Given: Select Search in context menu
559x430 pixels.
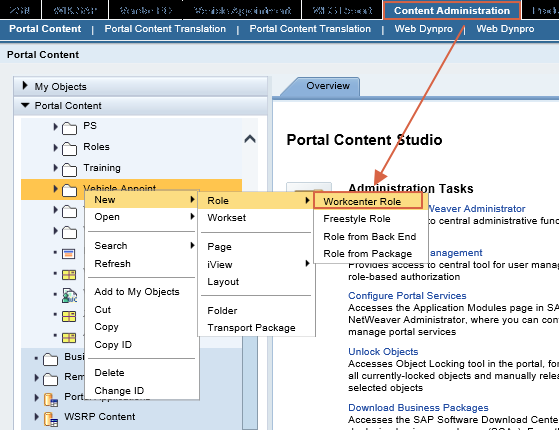Looking at the screenshot, I should point(141,246).
